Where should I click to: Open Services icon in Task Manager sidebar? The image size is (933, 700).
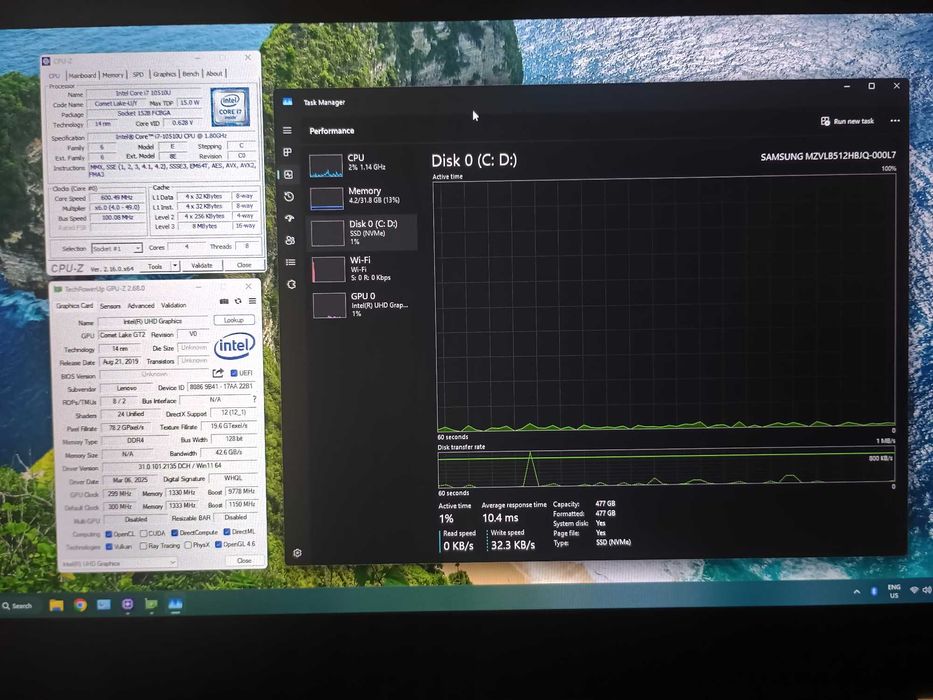[291, 284]
